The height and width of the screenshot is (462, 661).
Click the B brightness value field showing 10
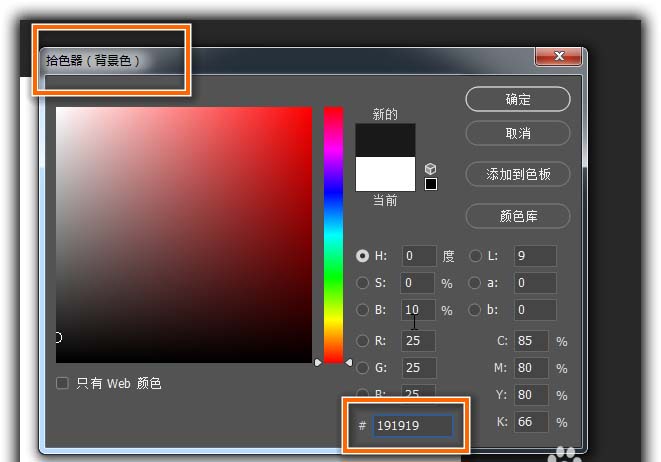[x=418, y=310]
